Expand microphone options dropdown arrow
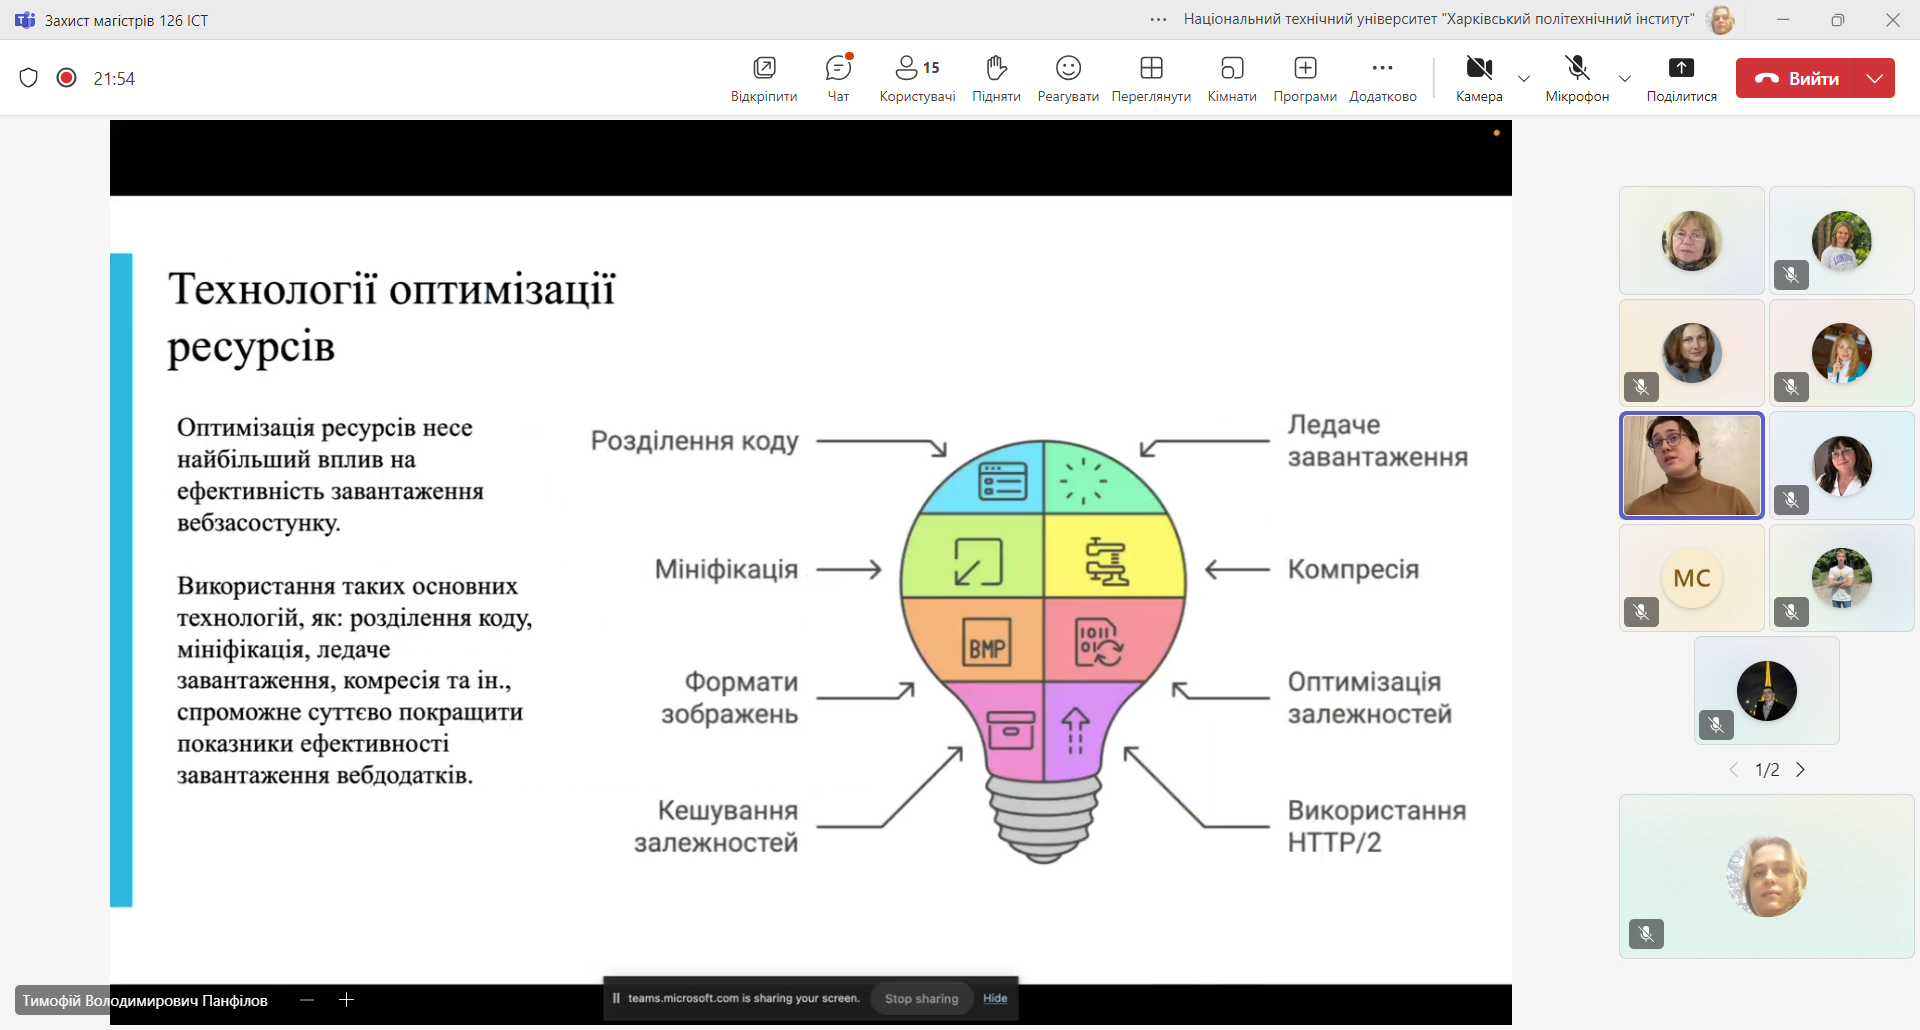 tap(1625, 79)
